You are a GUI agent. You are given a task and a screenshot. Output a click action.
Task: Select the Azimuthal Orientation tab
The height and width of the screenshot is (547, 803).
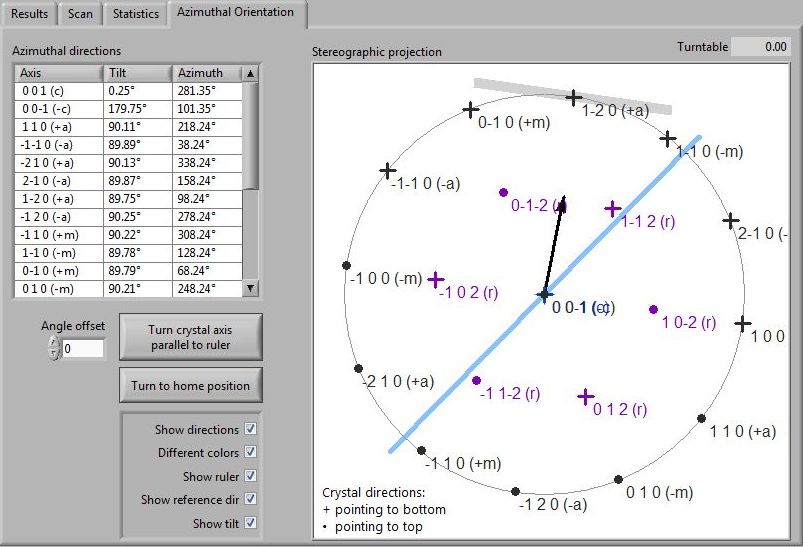pyautogui.click(x=236, y=12)
